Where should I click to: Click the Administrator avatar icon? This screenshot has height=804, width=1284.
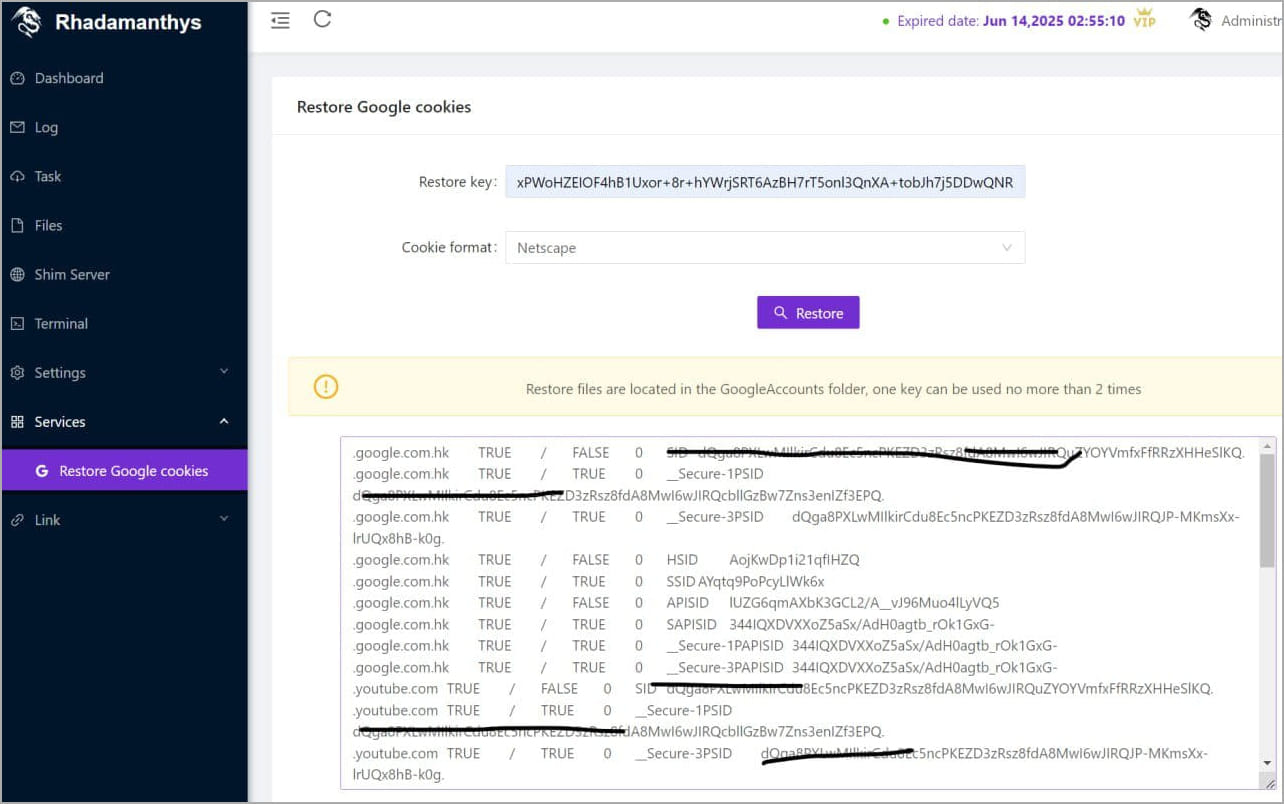1201,19
